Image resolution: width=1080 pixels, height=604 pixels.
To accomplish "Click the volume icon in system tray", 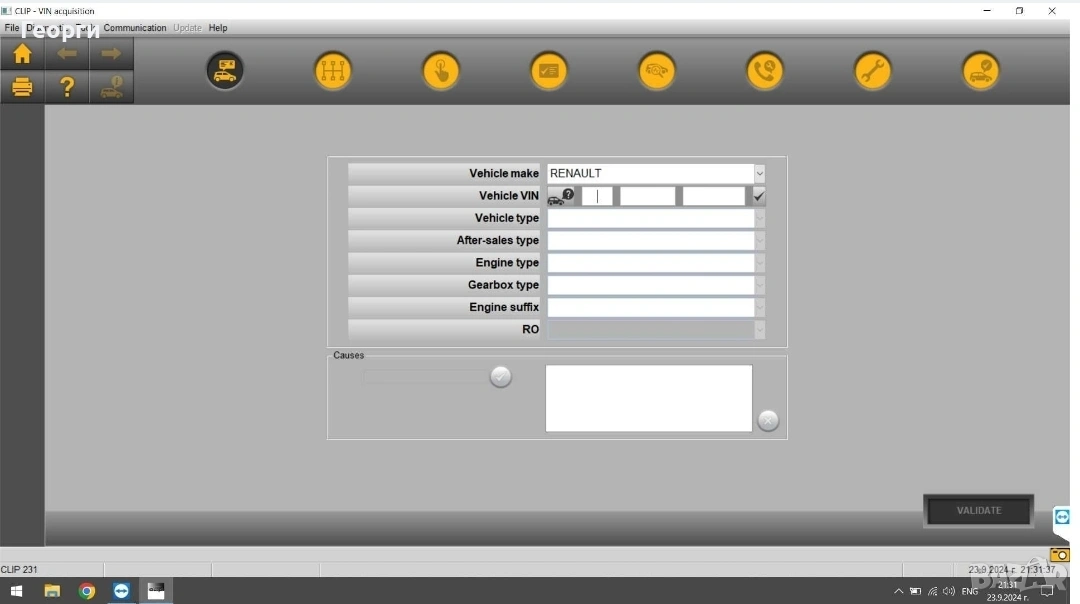I will point(949,591).
